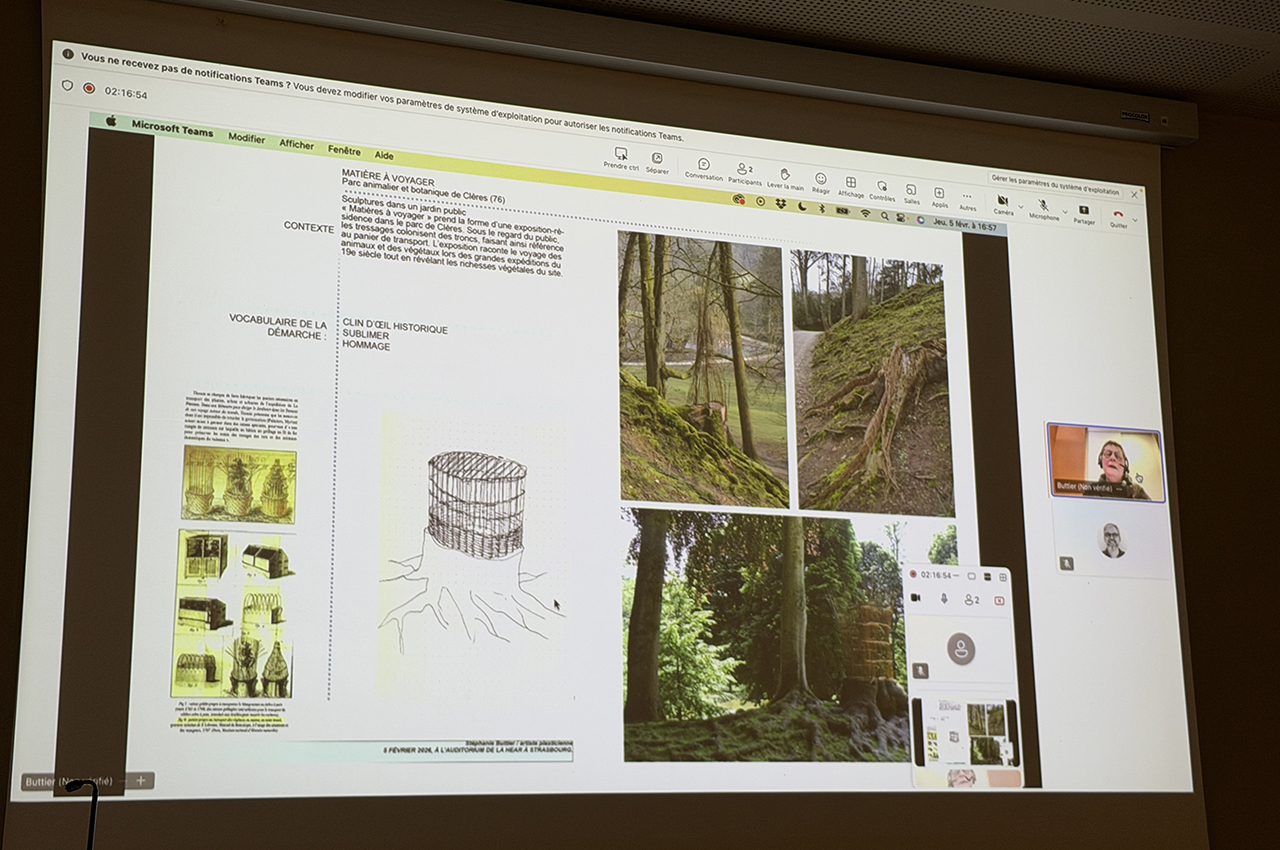Expand the Microphone options chevron
1280x850 pixels.
[1063, 211]
